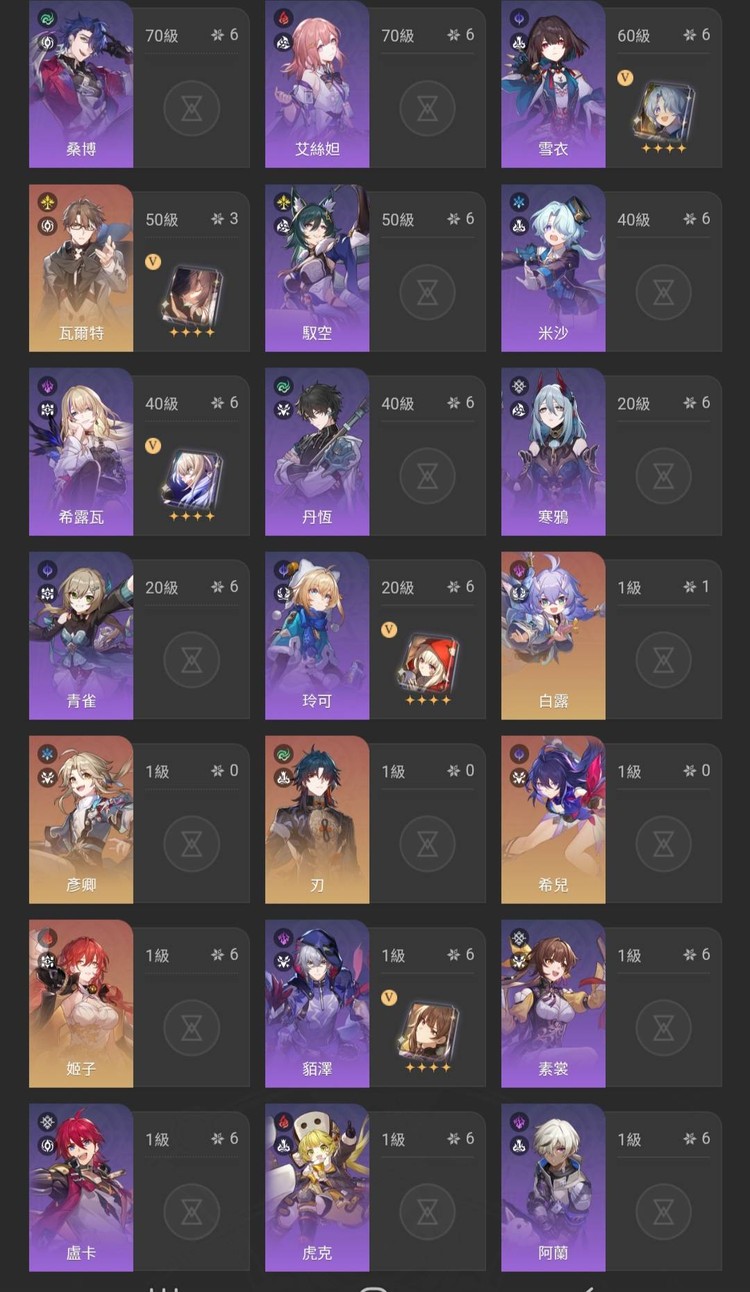Open the 素裳 character portrait
750x1292 pixels.
[553, 1004]
